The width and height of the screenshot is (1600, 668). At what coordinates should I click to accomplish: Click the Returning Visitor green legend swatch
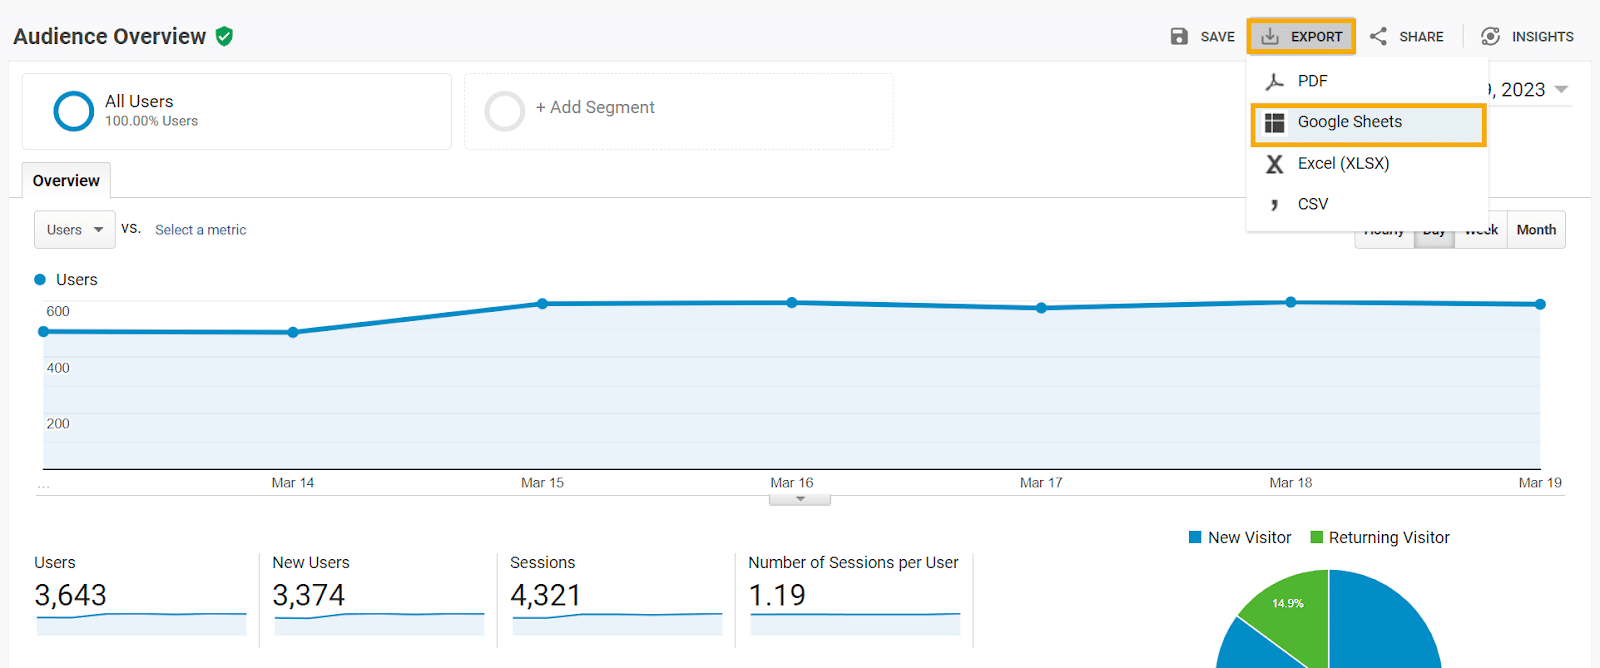click(x=1316, y=537)
